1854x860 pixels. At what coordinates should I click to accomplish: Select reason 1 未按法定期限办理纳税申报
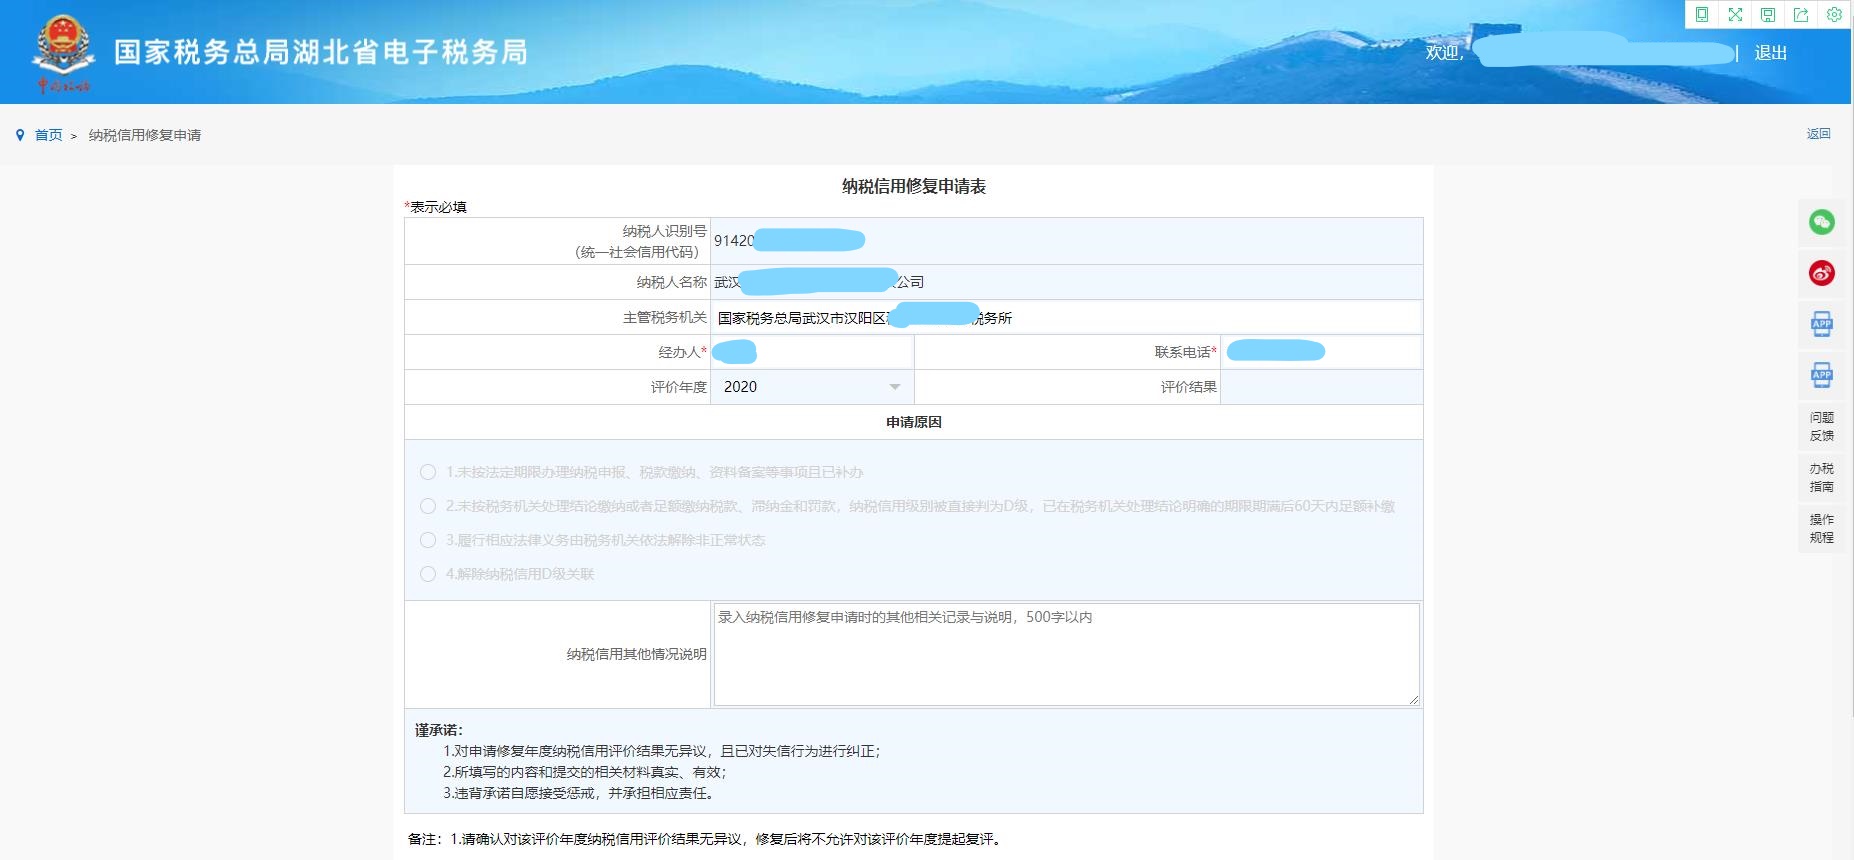click(428, 472)
